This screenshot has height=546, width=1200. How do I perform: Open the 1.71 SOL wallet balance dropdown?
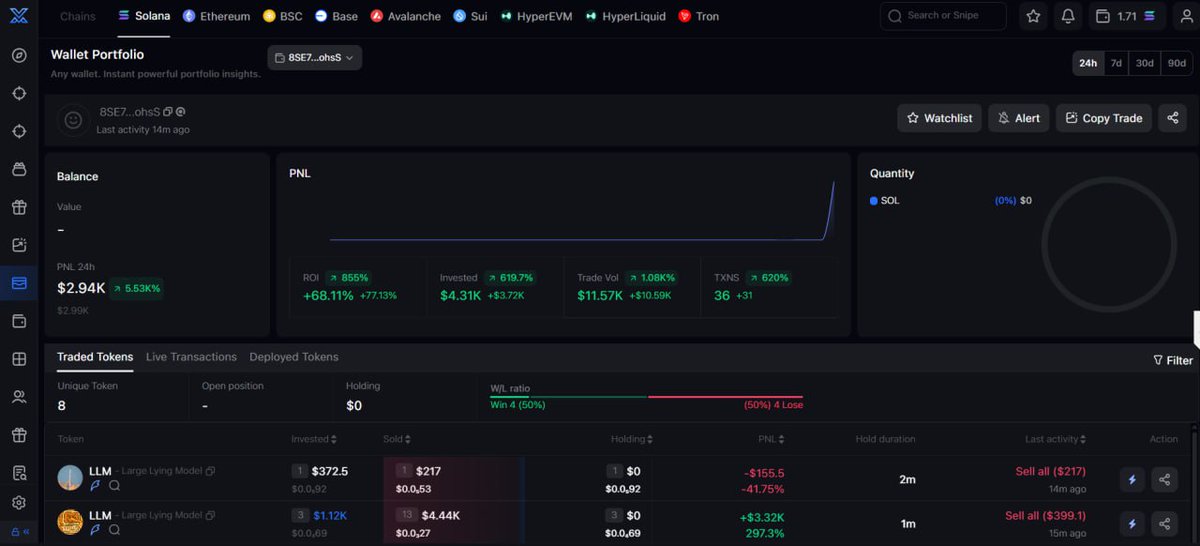click(1126, 16)
